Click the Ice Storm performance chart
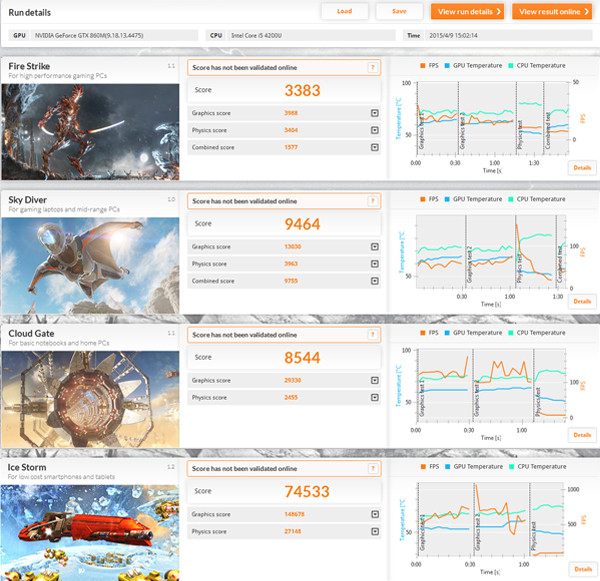The image size is (600, 581). 490,519
